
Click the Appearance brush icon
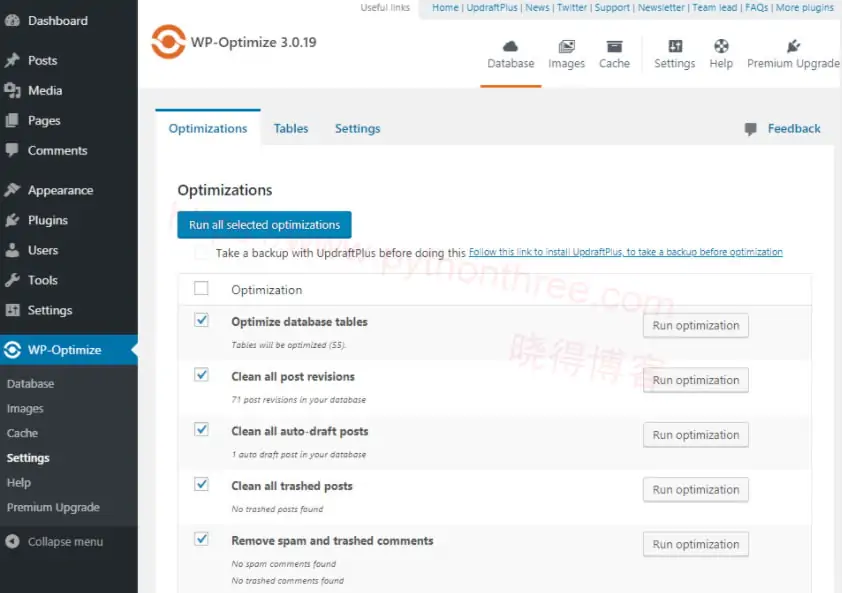click(x=12, y=190)
